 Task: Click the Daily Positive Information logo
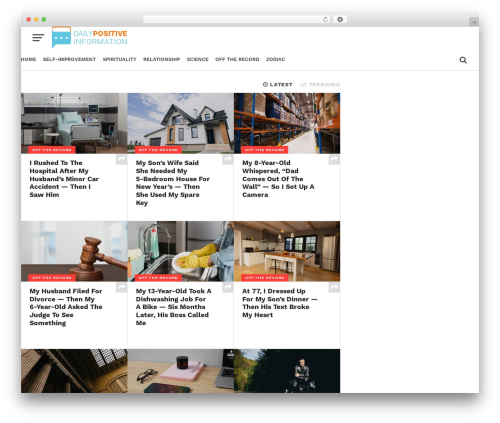point(89,37)
